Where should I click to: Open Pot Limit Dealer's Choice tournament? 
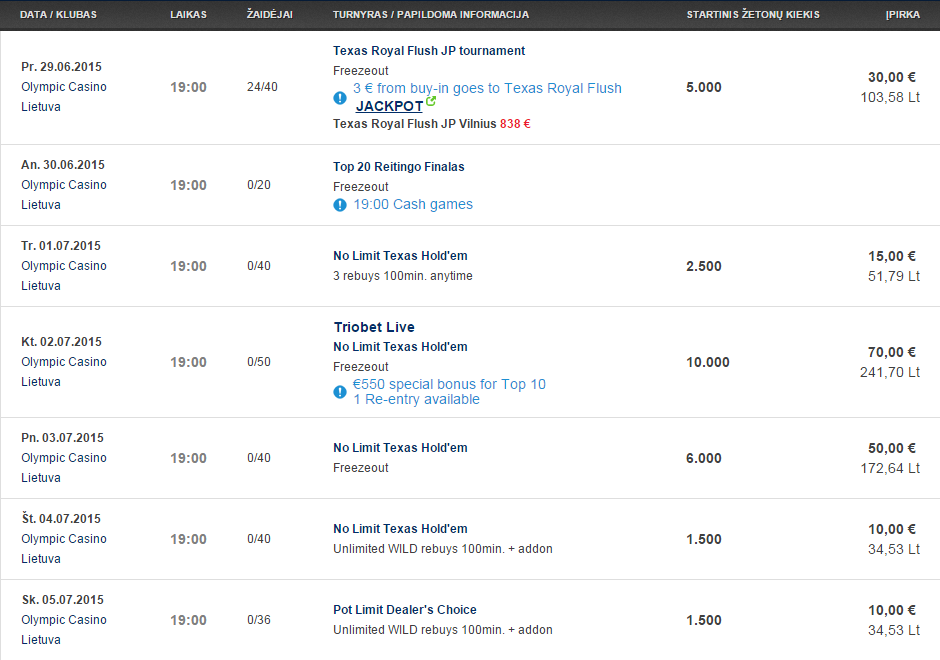point(405,610)
